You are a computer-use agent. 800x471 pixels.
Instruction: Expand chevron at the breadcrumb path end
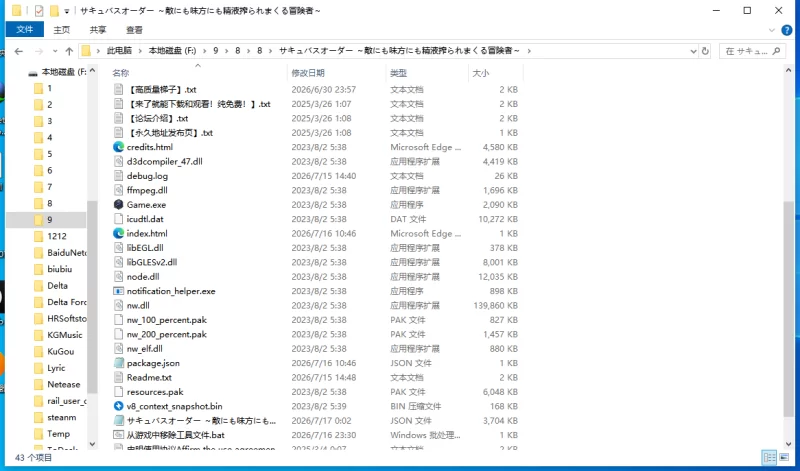529,51
